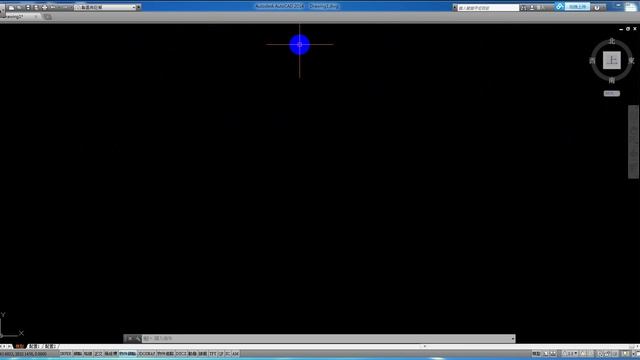Toggle QP quick properties in status bar

point(221,354)
